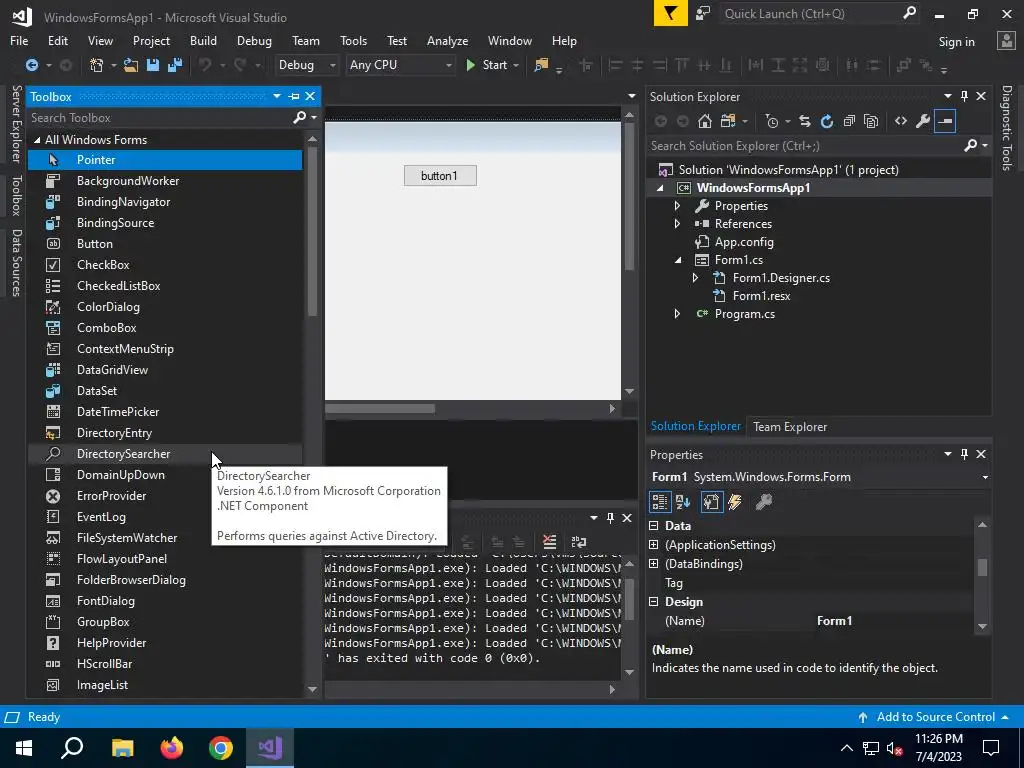Click the Events lightning icon in Properties
The height and width of the screenshot is (768, 1024).
pyautogui.click(x=735, y=502)
